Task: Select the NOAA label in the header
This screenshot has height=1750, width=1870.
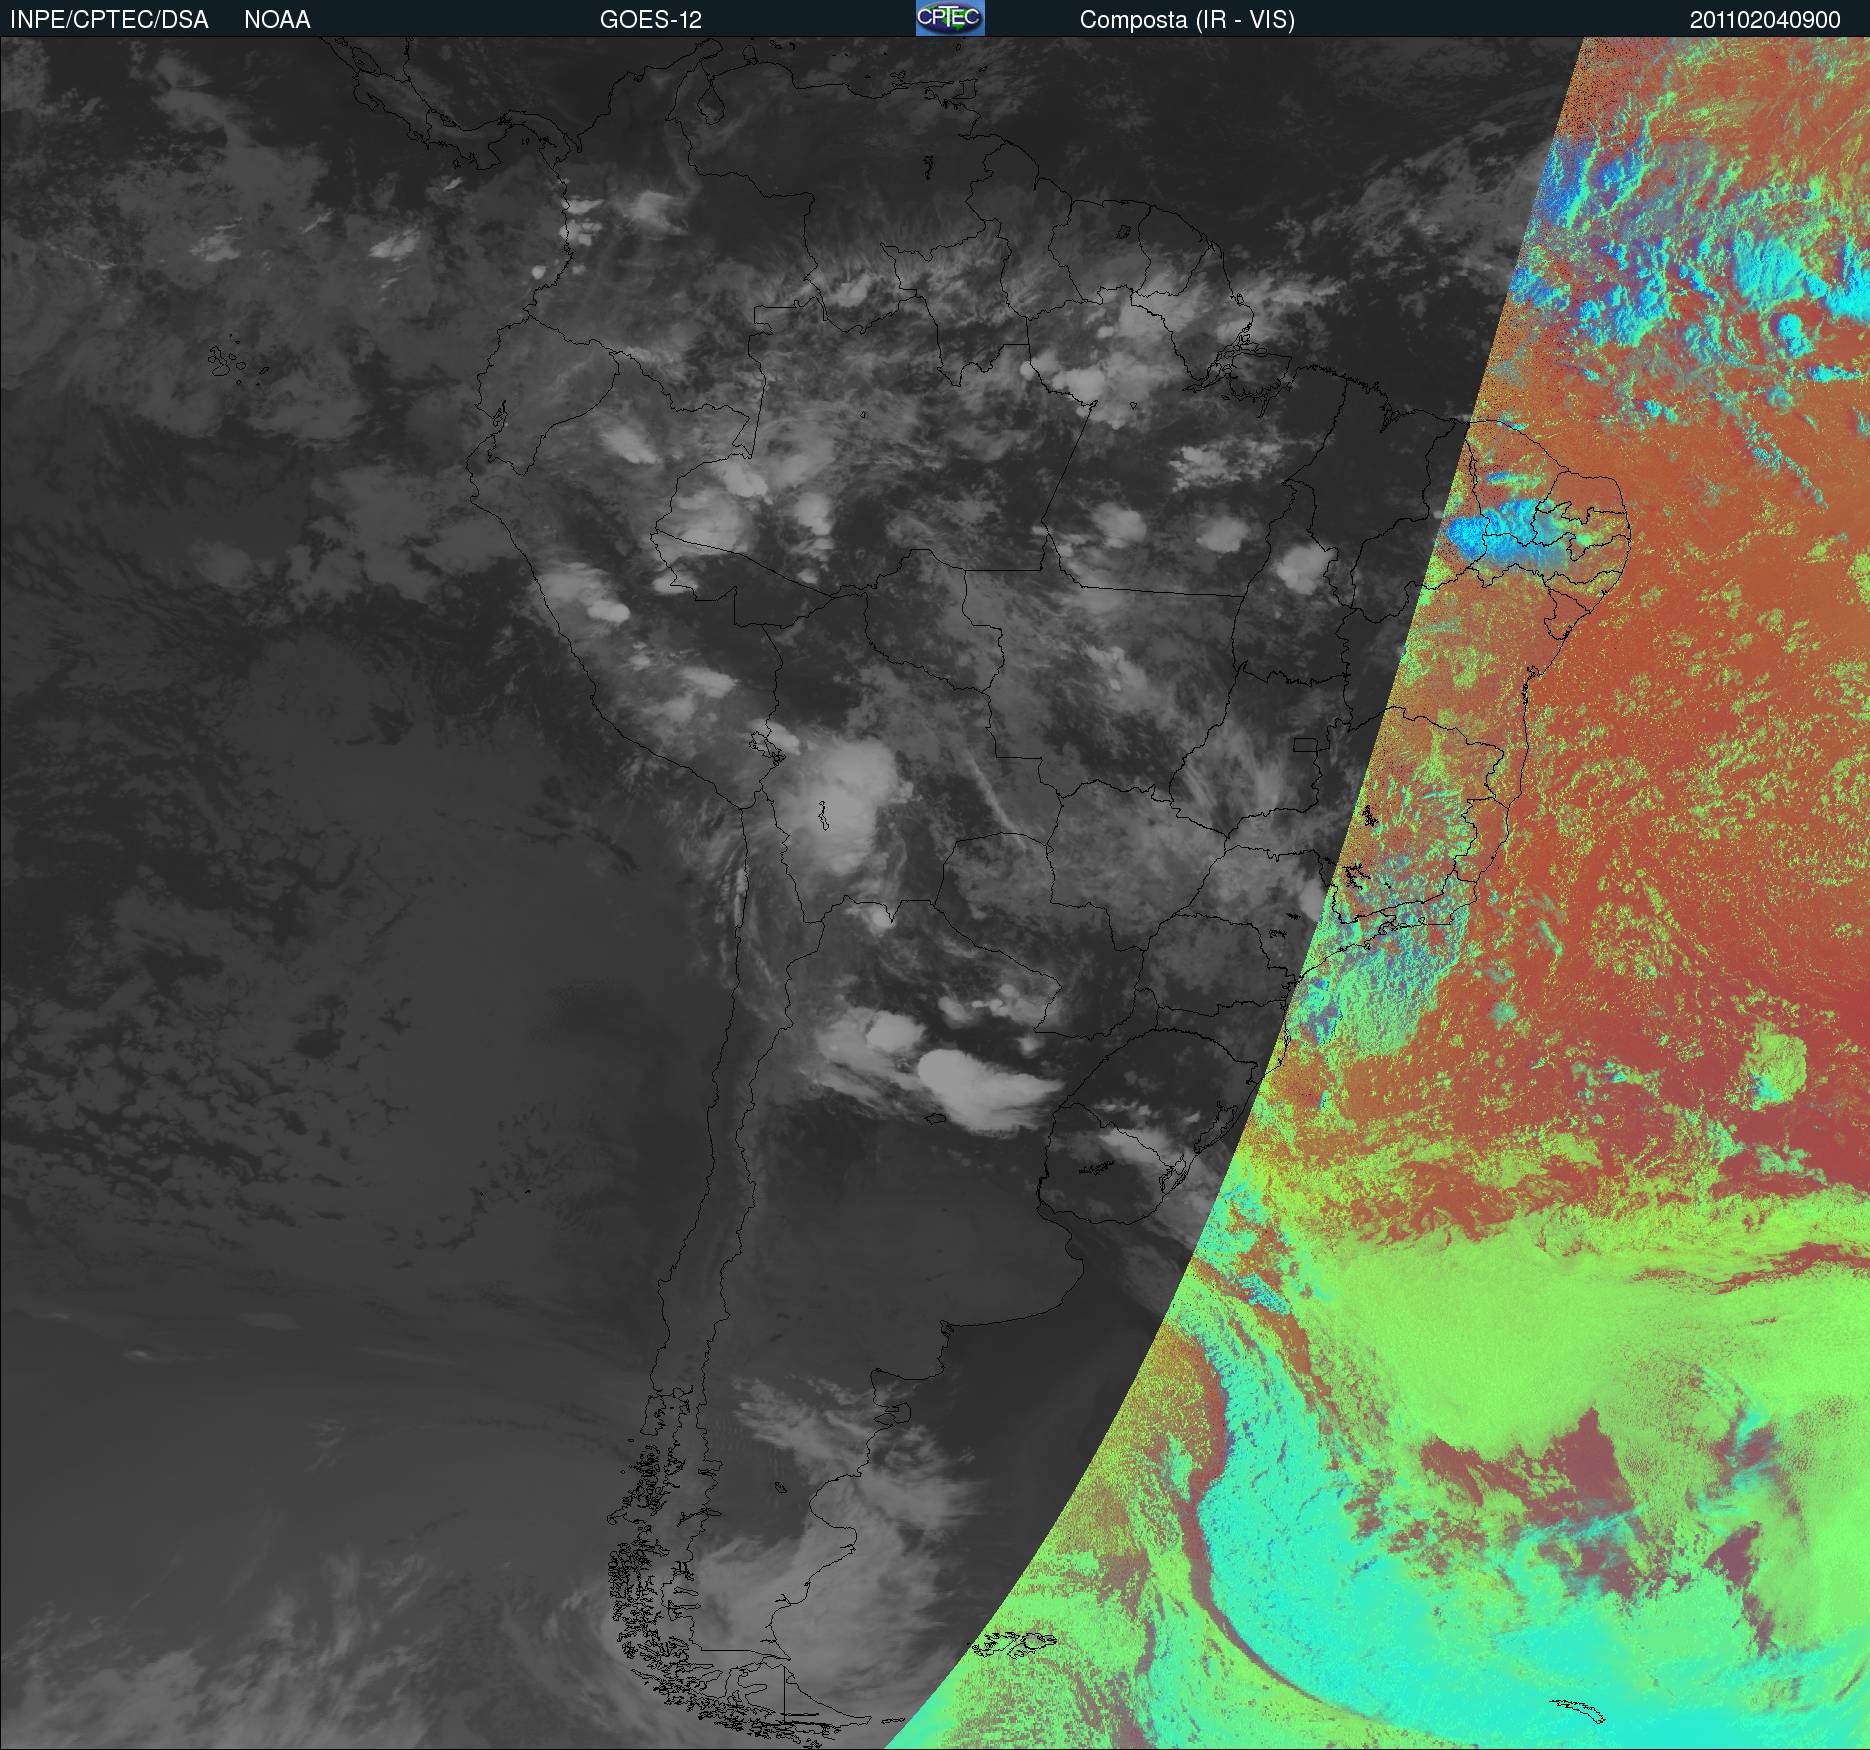Action: [277, 20]
